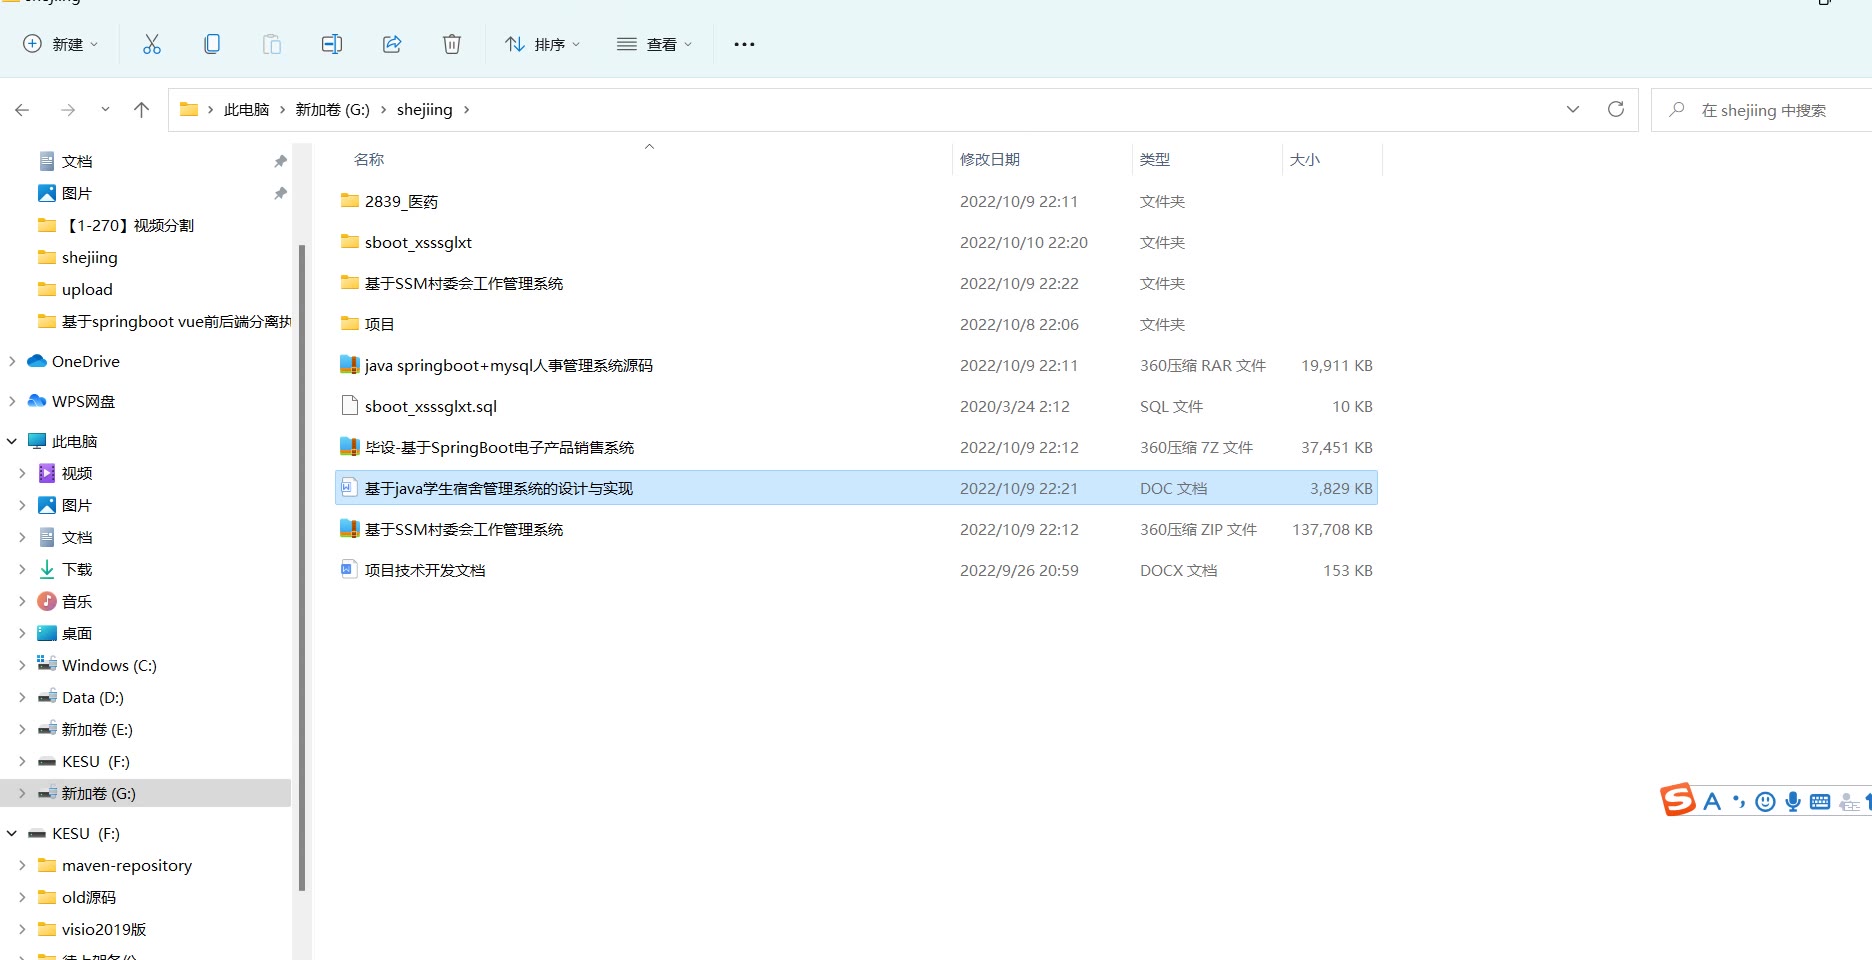Screen dimensions: 1872x960
Task: Click 新加卷 (G:) in the address breadcrumb
Action: (332, 110)
